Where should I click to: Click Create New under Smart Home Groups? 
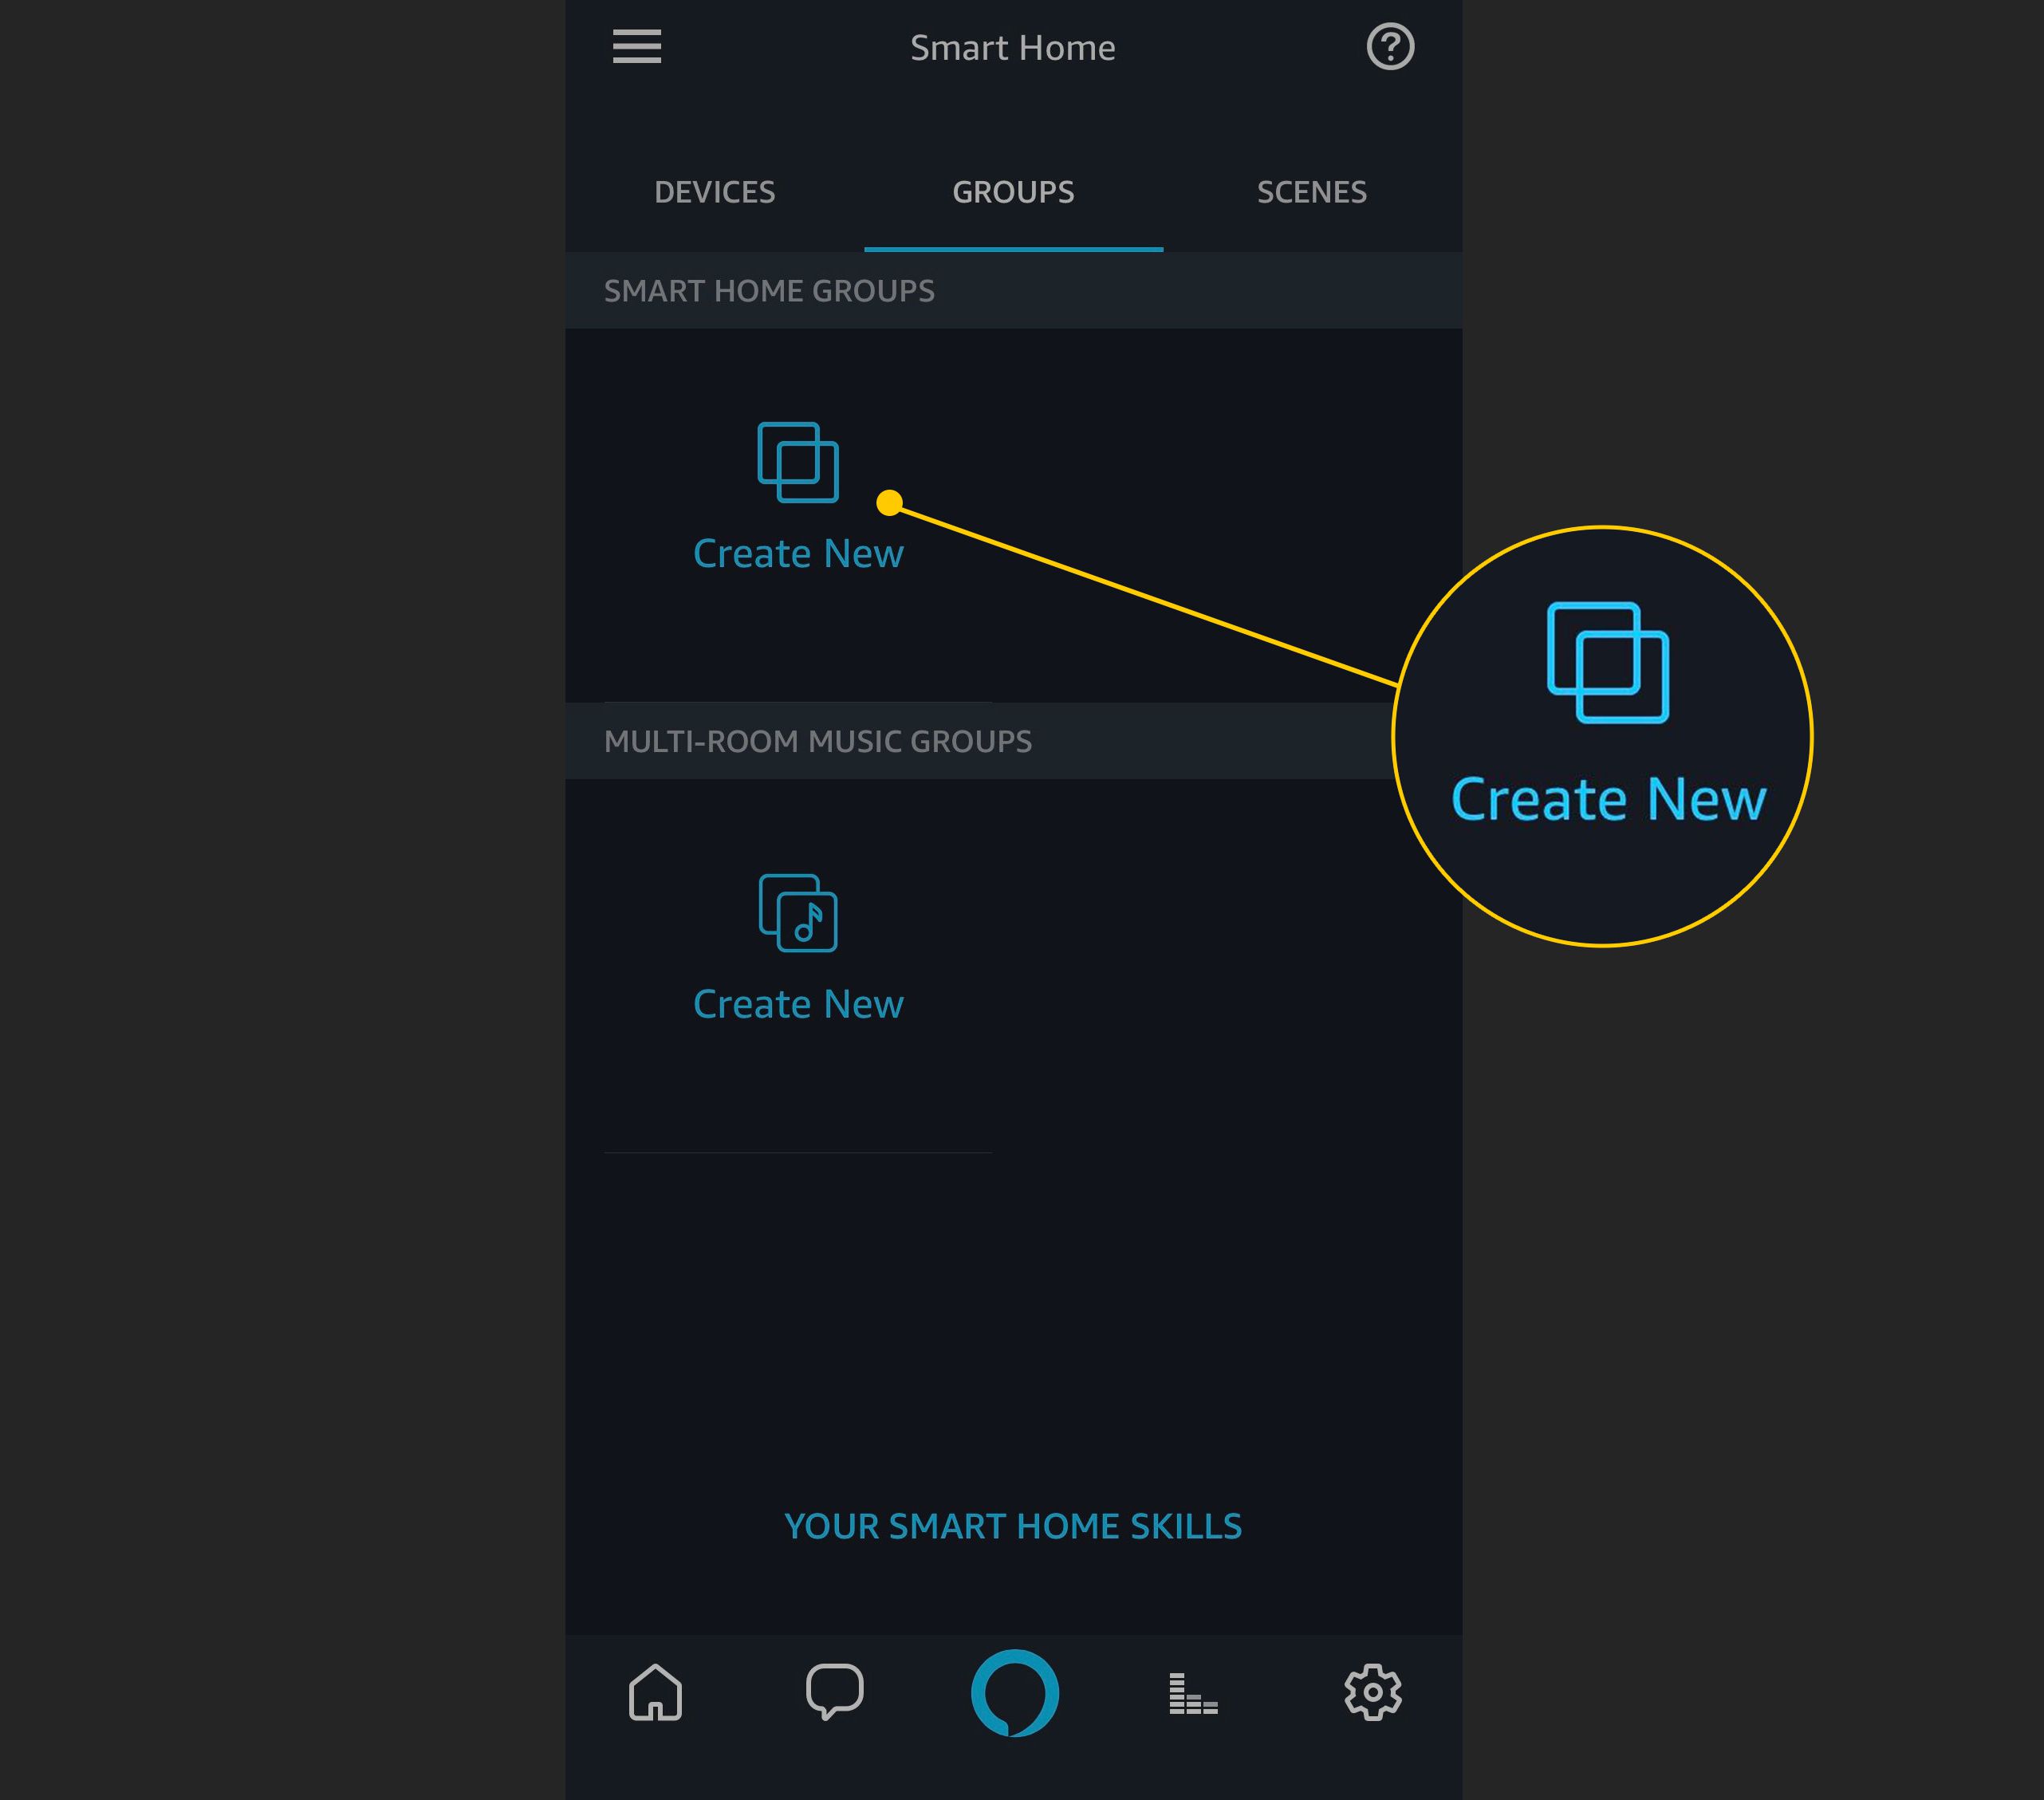pos(796,502)
